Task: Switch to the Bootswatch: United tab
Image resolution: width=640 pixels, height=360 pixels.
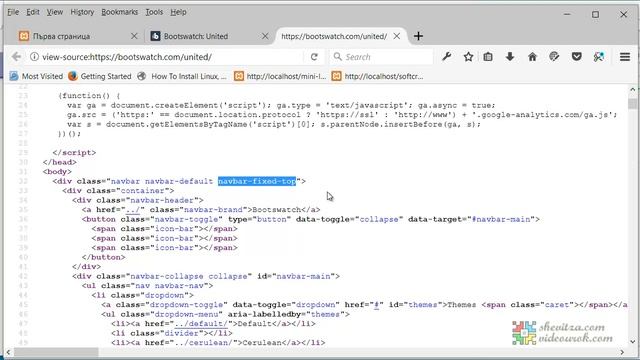Action: [x=208, y=36]
